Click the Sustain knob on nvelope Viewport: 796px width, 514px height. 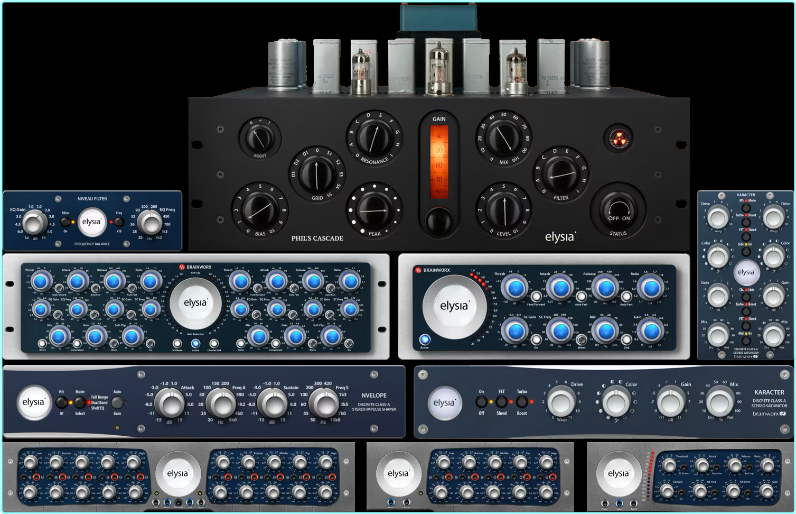click(273, 403)
